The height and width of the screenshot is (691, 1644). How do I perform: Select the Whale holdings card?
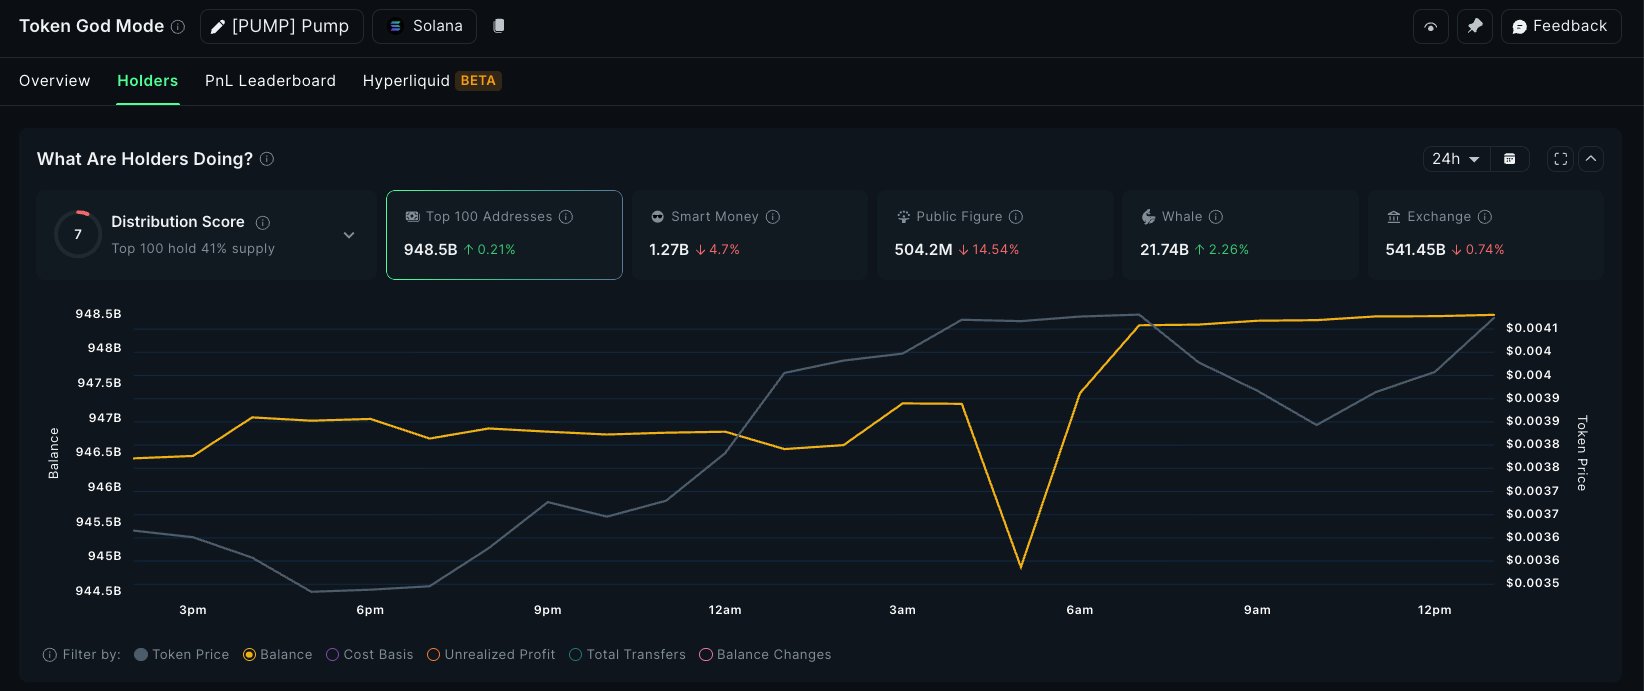1239,234
